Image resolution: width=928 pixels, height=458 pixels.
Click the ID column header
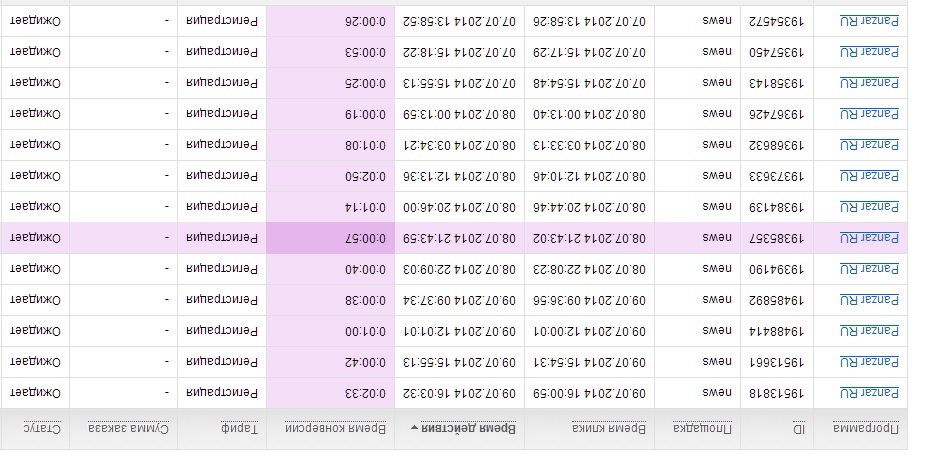(799, 428)
